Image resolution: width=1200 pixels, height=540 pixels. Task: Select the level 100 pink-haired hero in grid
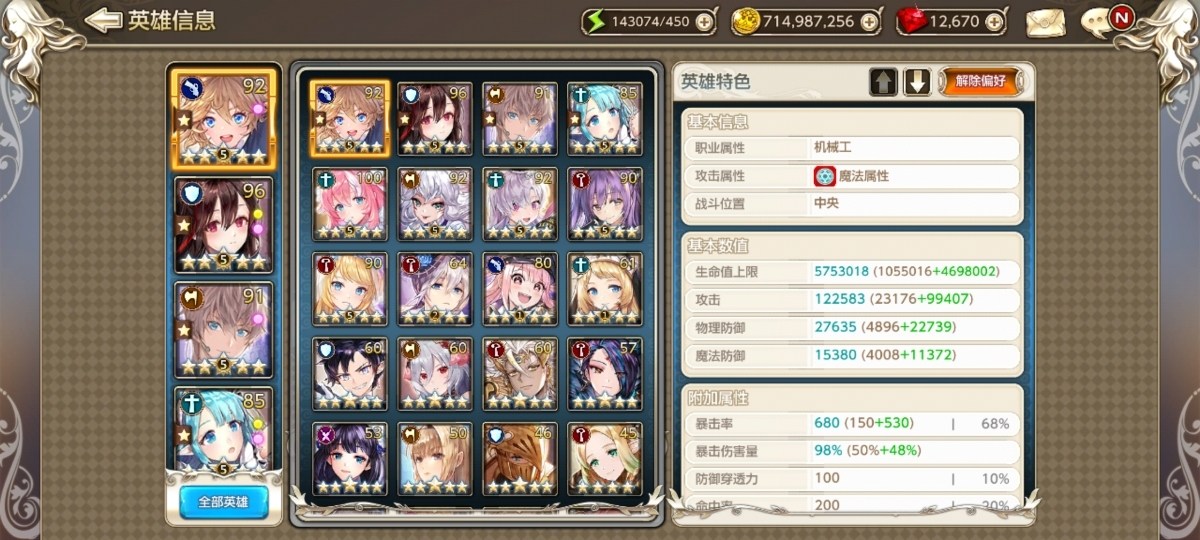[350, 204]
